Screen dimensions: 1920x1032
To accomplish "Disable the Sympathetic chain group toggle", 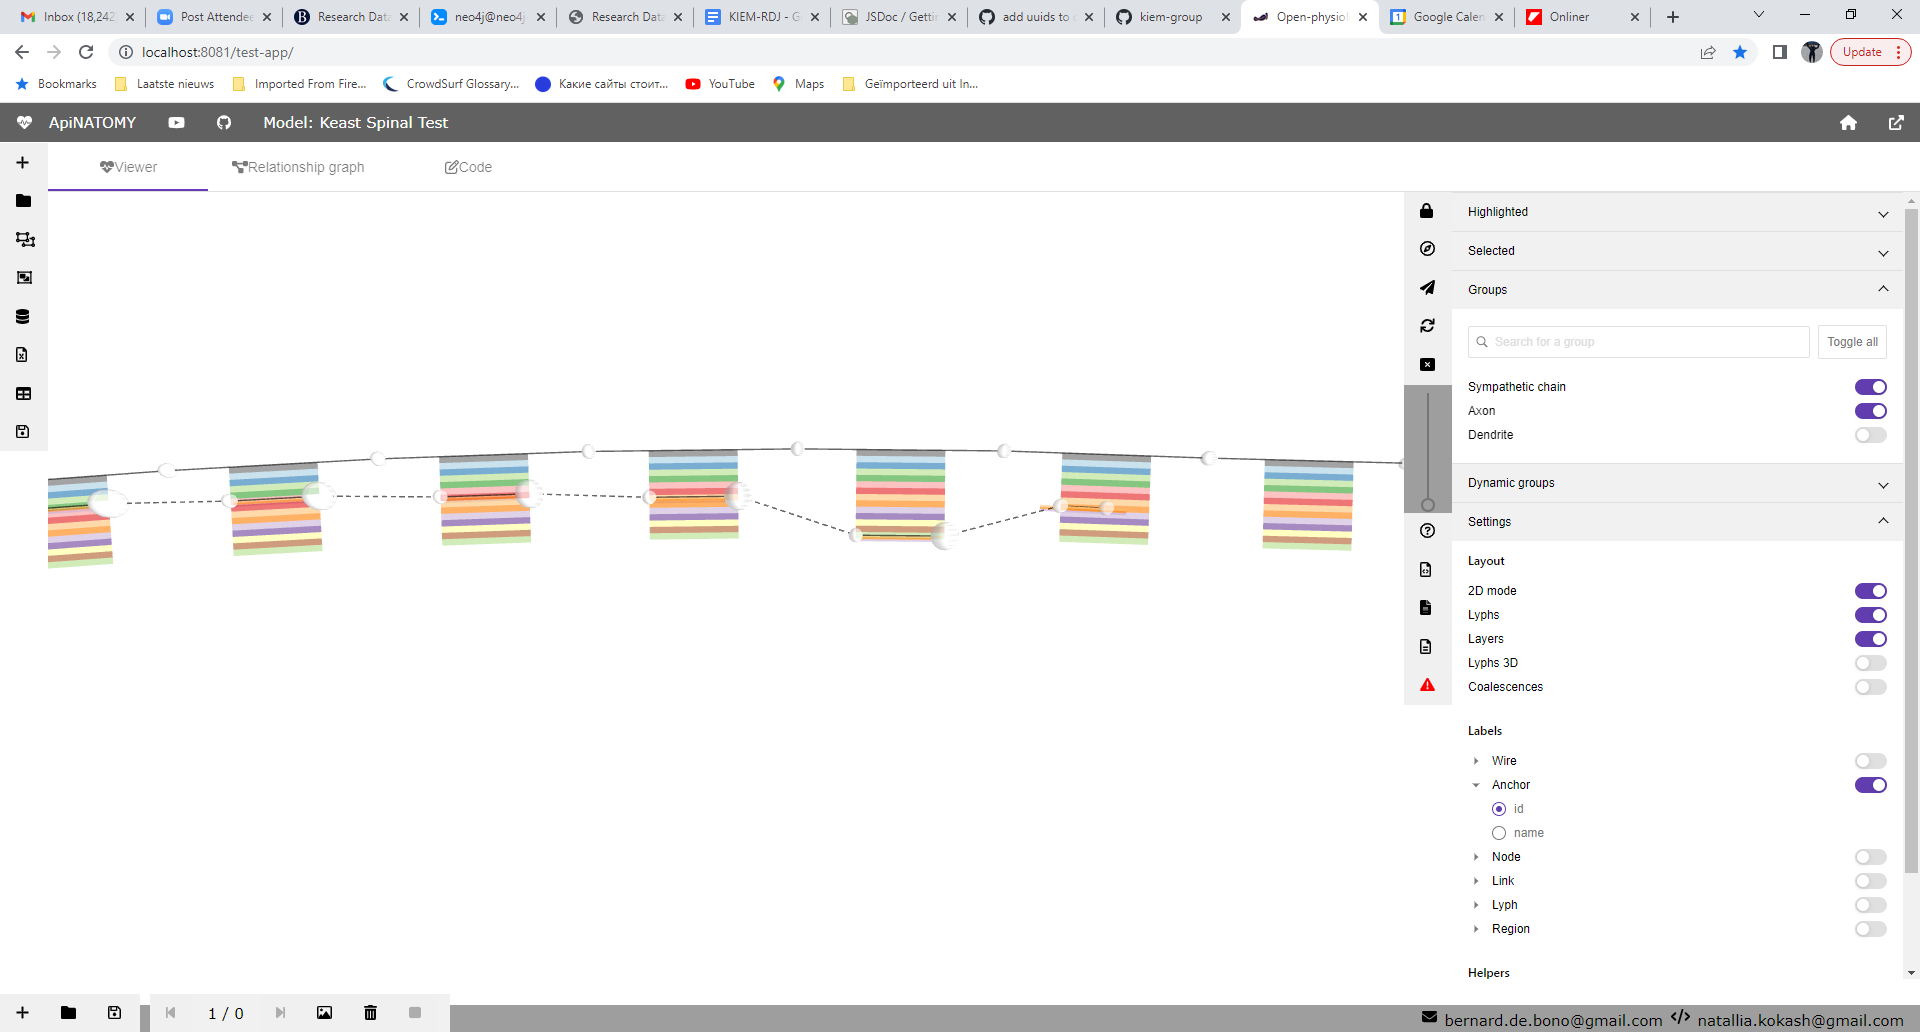I will [1871, 387].
